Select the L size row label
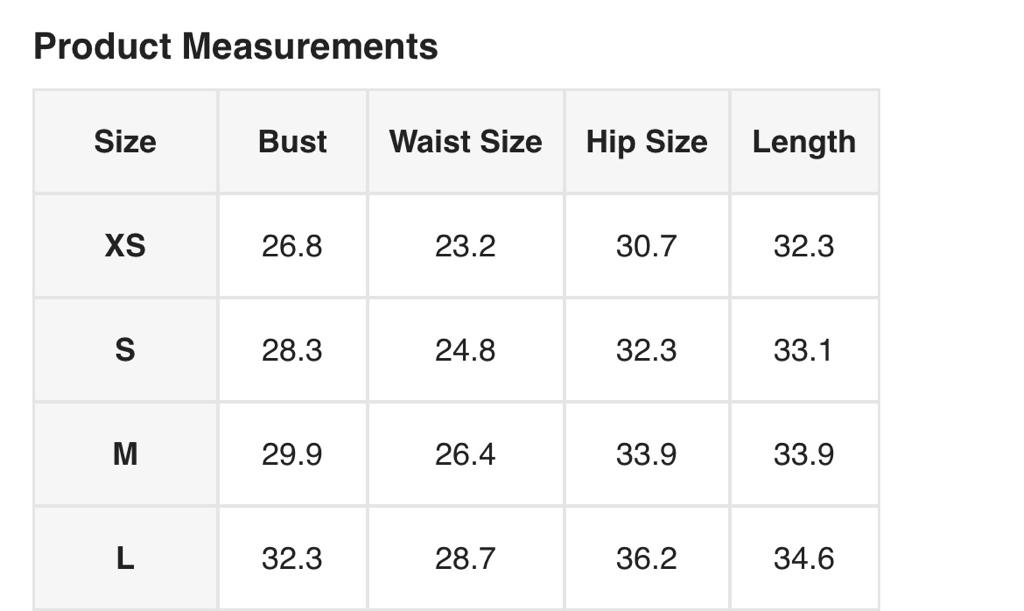This screenshot has width=1024, height=611. pos(125,558)
